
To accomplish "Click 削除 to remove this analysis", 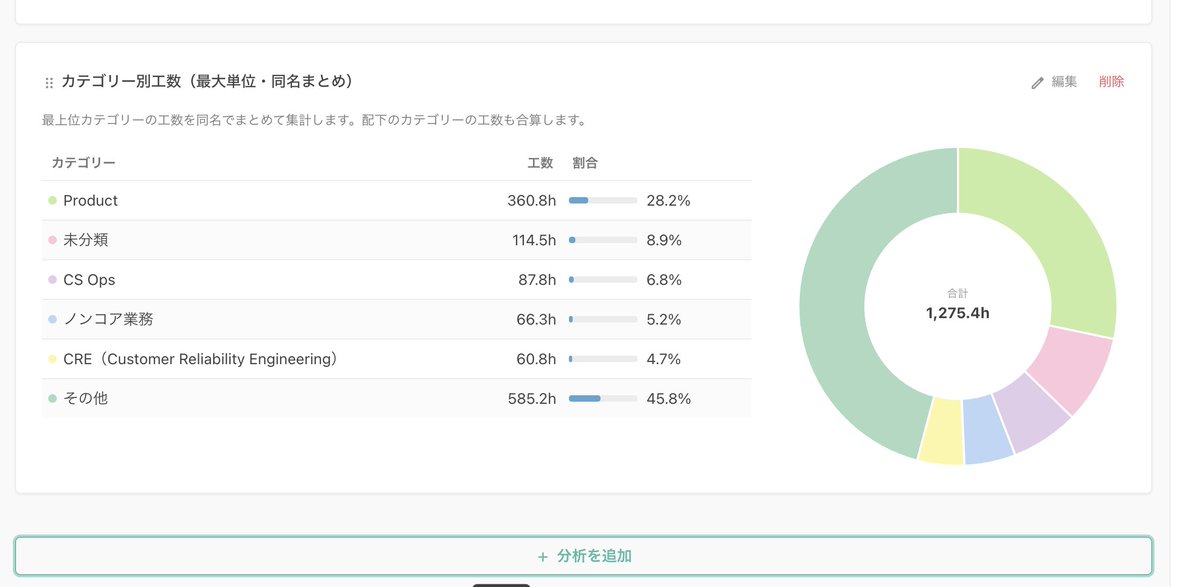I will coord(1111,82).
